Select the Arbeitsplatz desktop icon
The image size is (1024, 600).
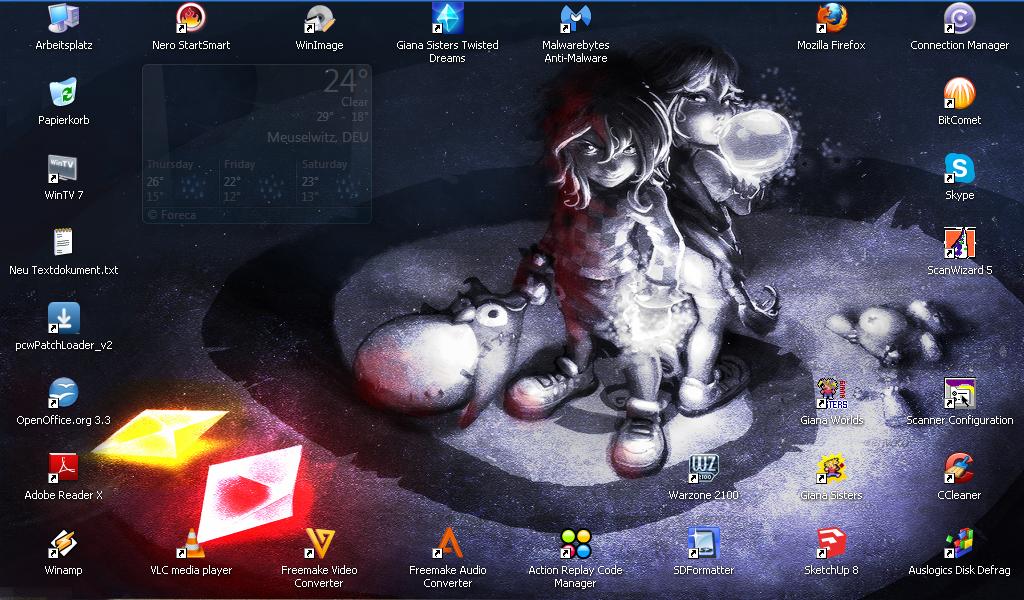(63, 19)
